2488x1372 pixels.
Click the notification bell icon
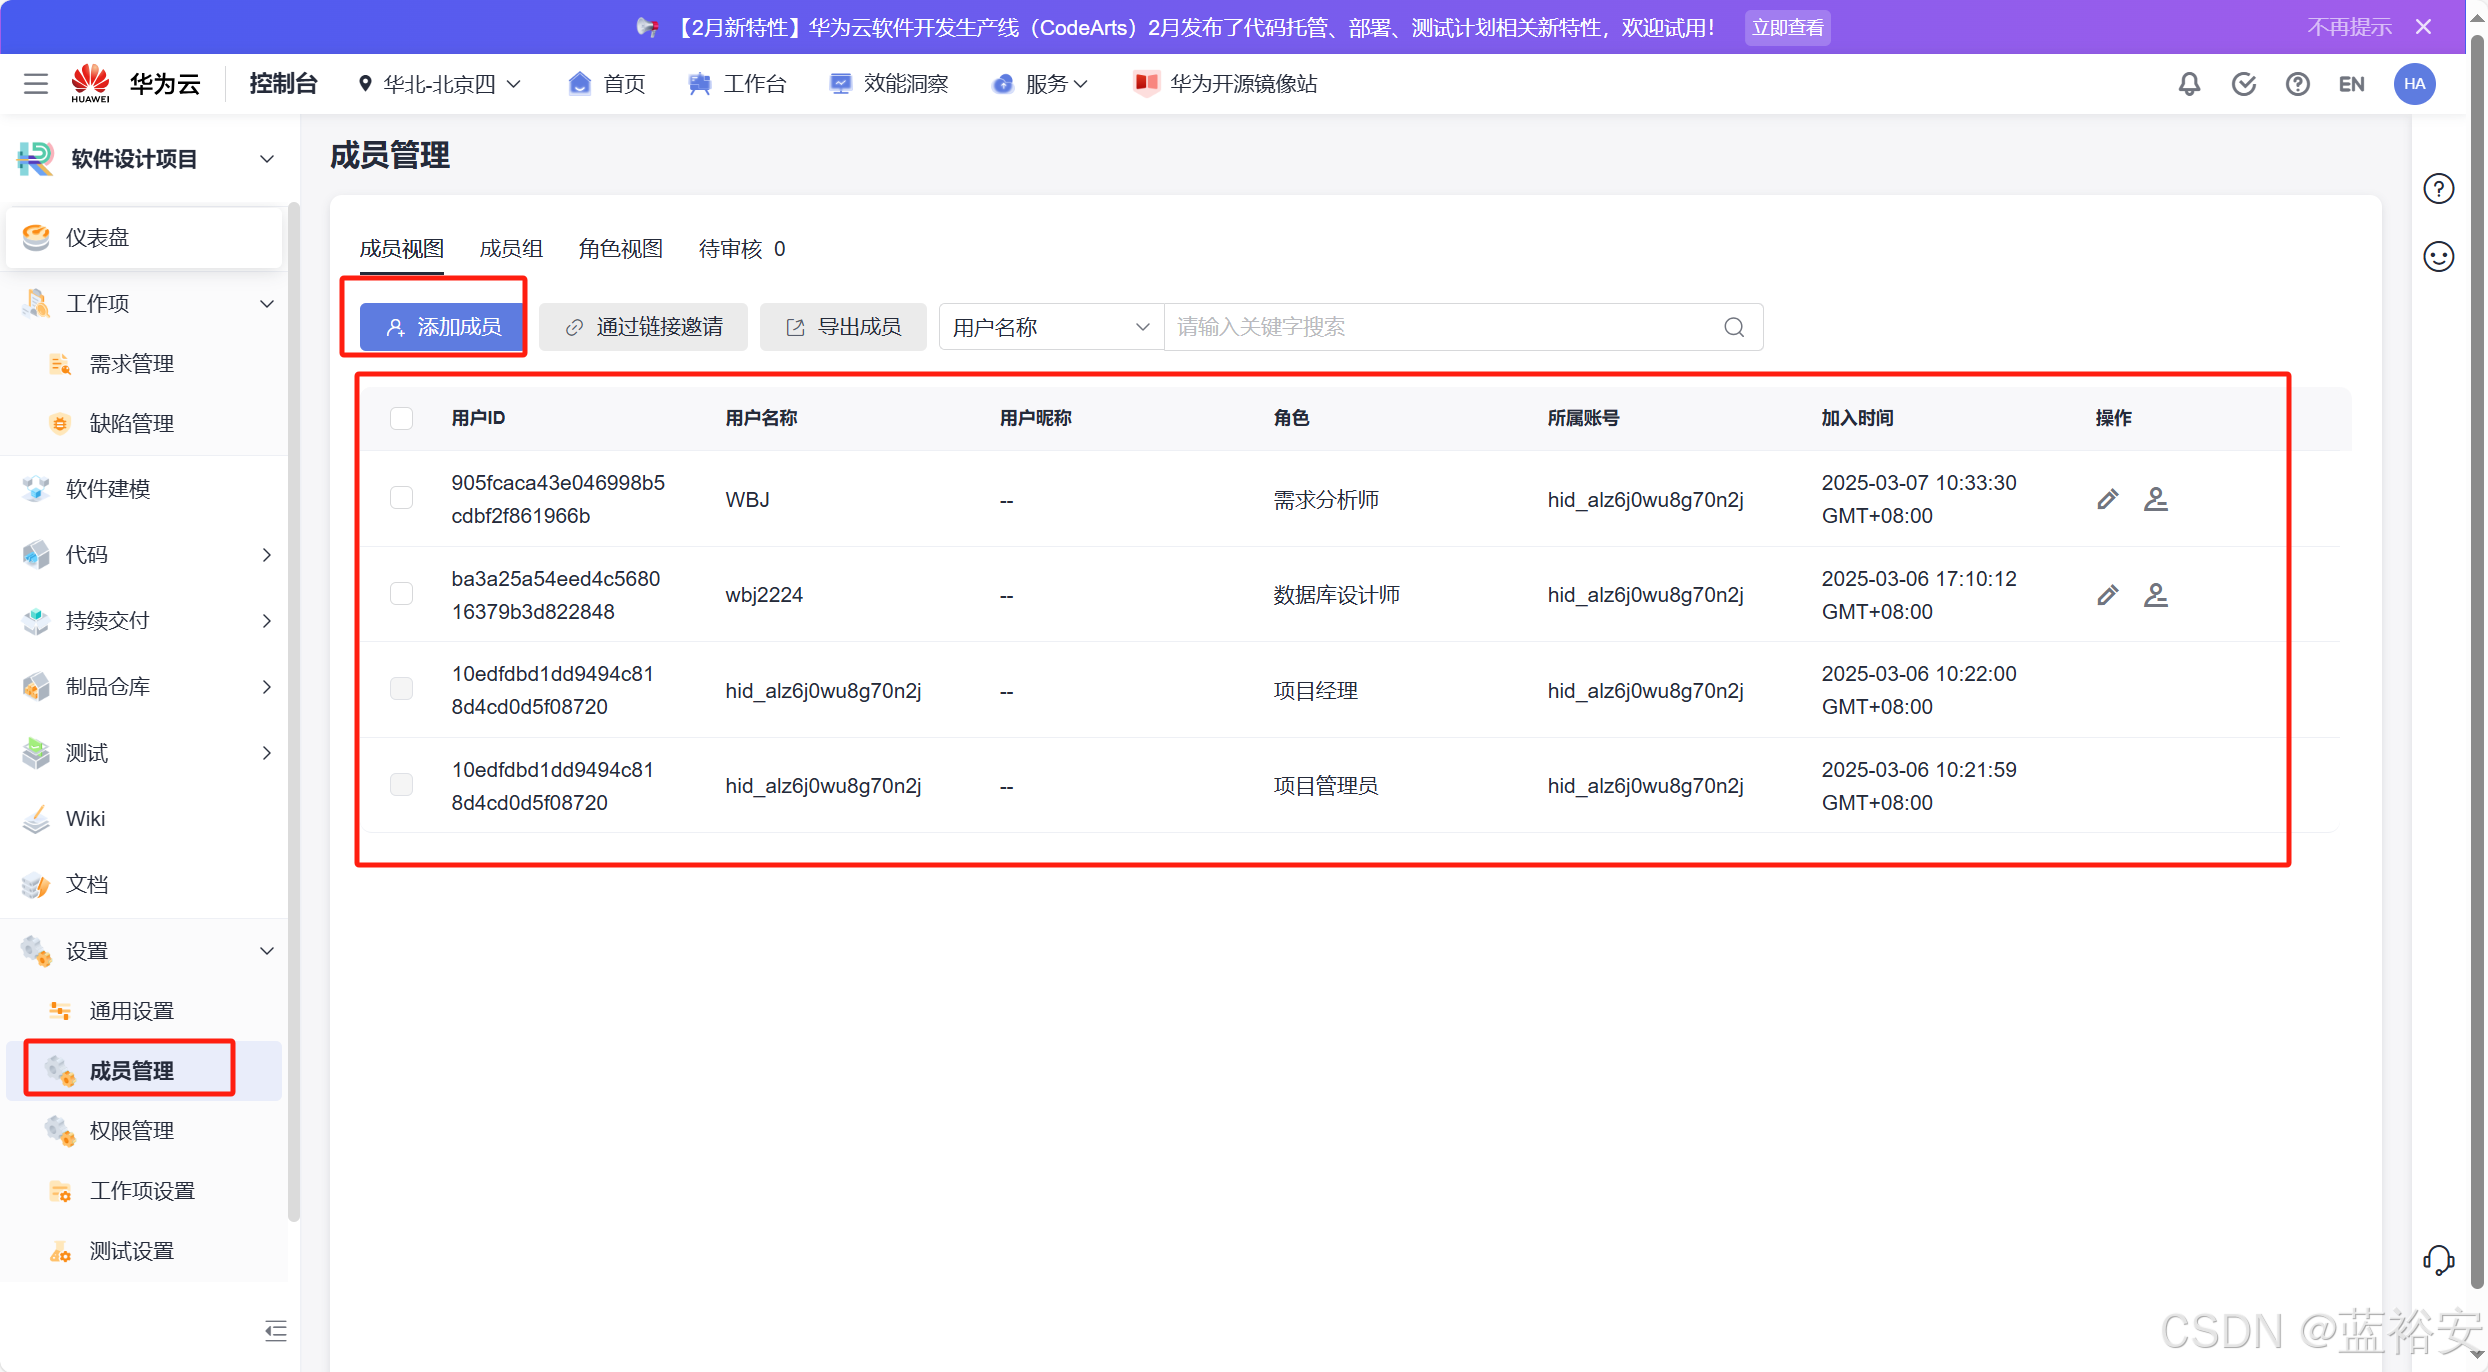tap(2189, 84)
